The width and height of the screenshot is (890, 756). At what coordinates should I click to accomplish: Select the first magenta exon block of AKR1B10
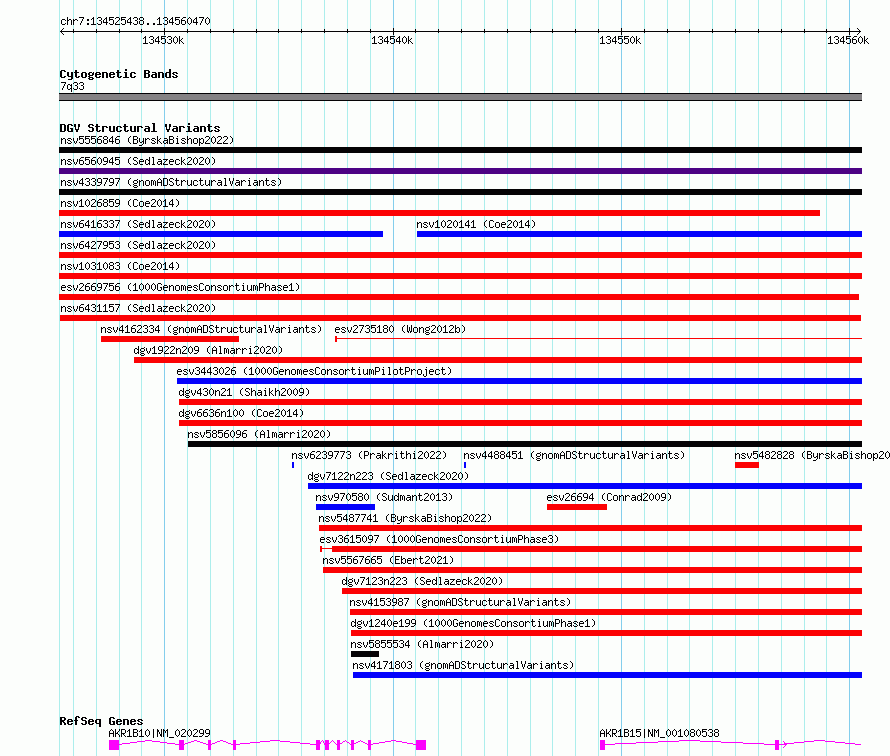coord(114,745)
